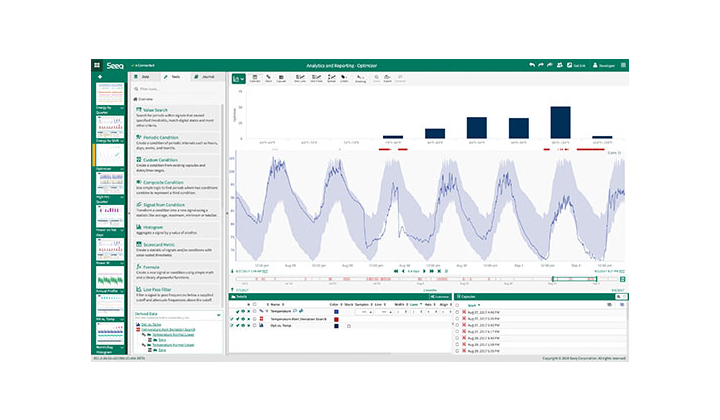Click the Capsule view toolbar icon
Screen dimensions: 720x420
coord(281,78)
